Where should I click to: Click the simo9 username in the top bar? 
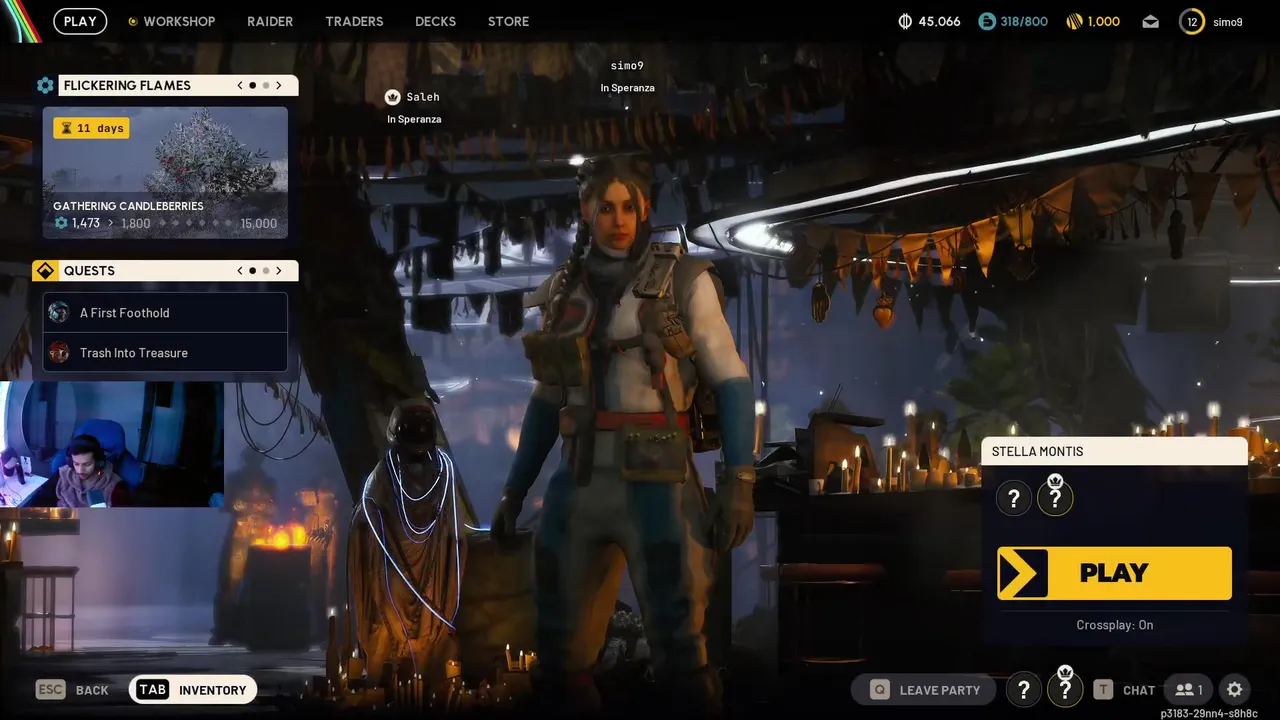point(1228,22)
